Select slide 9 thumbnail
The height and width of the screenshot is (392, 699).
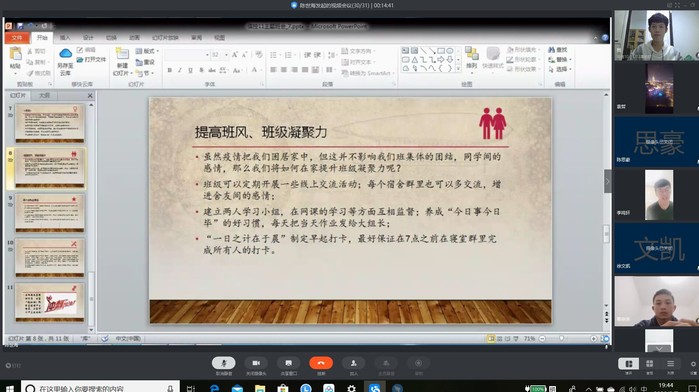click(x=49, y=212)
